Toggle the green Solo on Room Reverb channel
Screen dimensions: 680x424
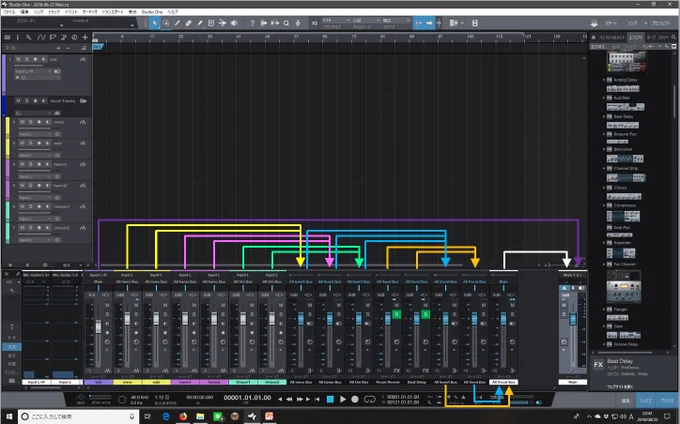click(396, 314)
